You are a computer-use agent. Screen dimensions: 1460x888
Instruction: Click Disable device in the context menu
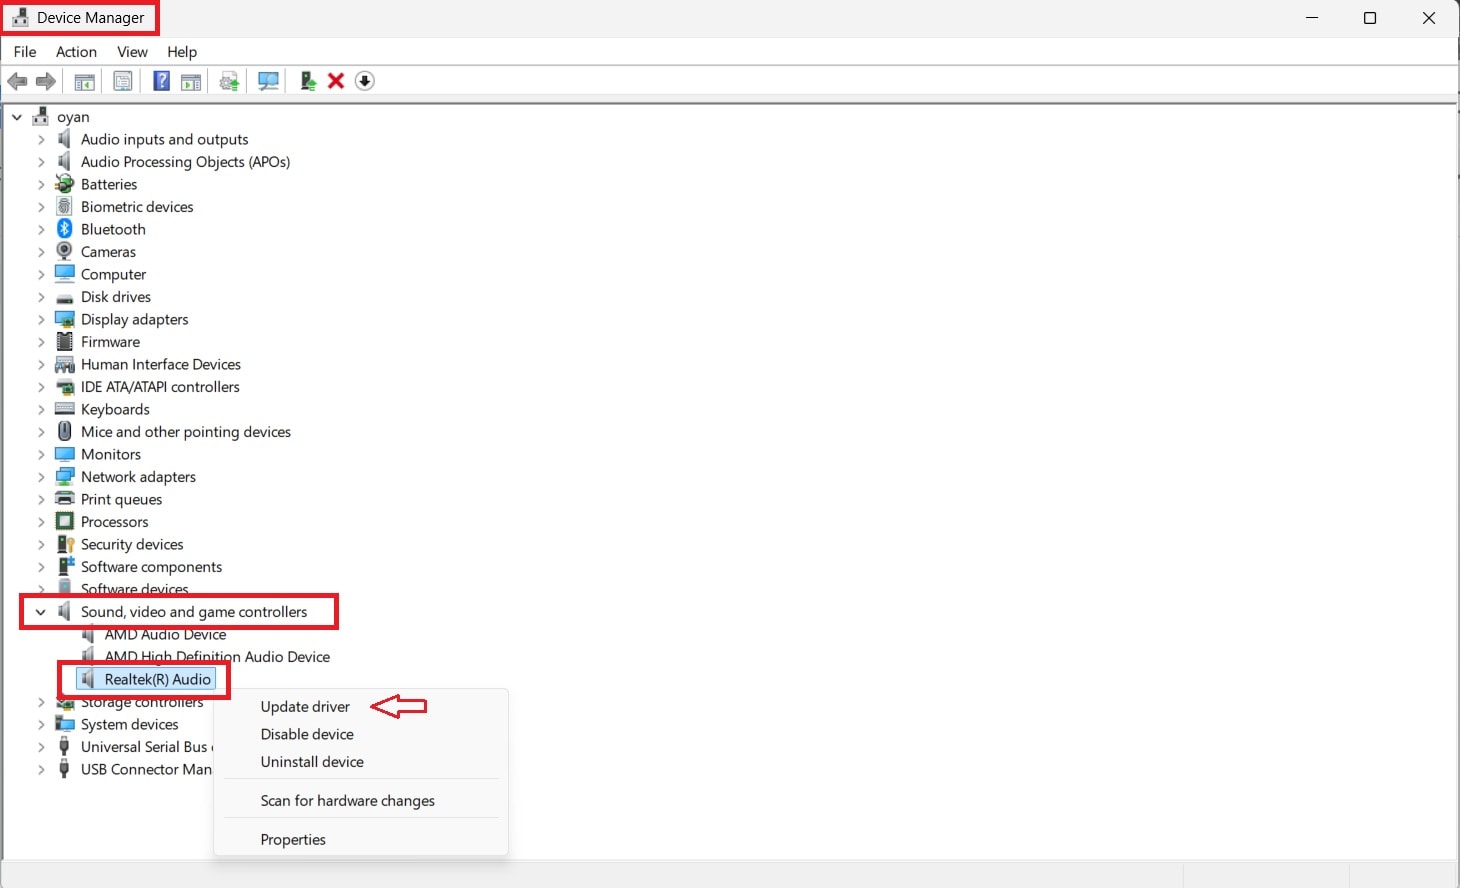[306, 733]
